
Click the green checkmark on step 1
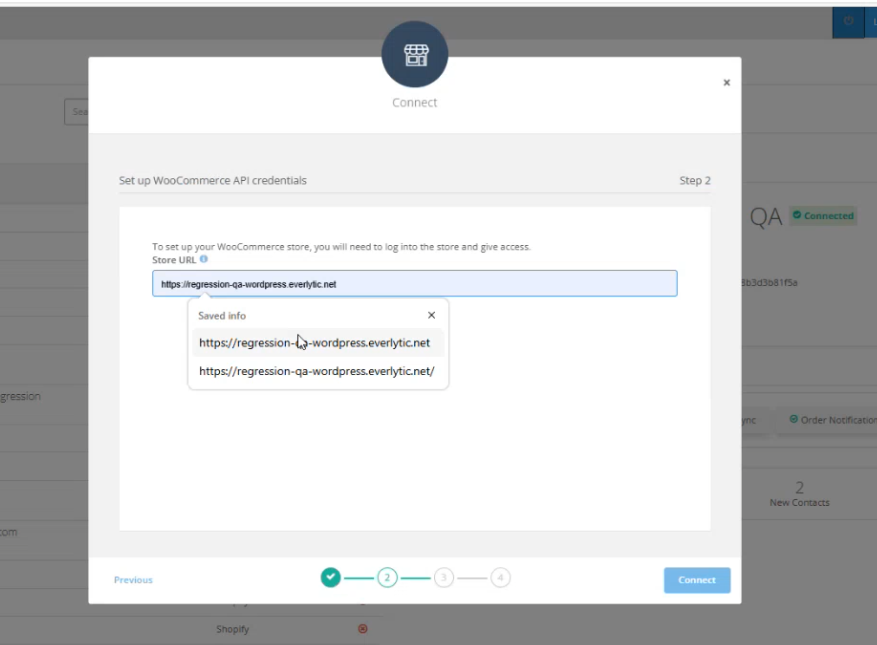(330, 578)
